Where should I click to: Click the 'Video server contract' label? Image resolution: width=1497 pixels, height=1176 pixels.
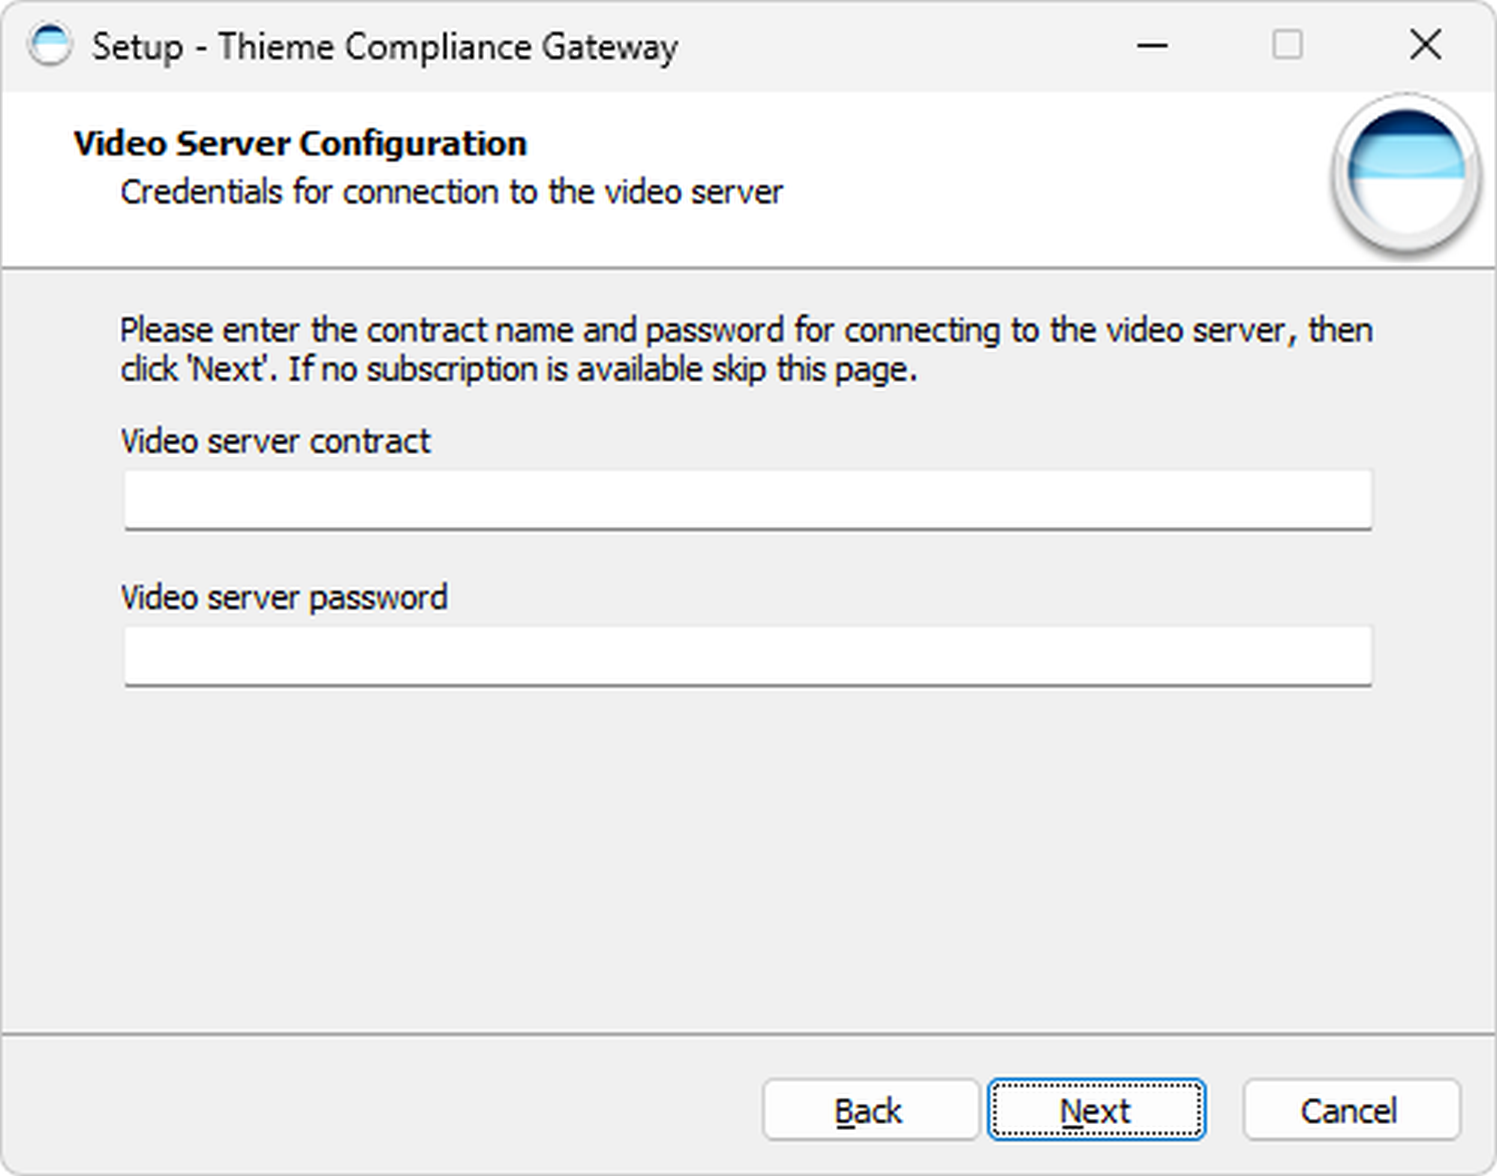tap(275, 441)
